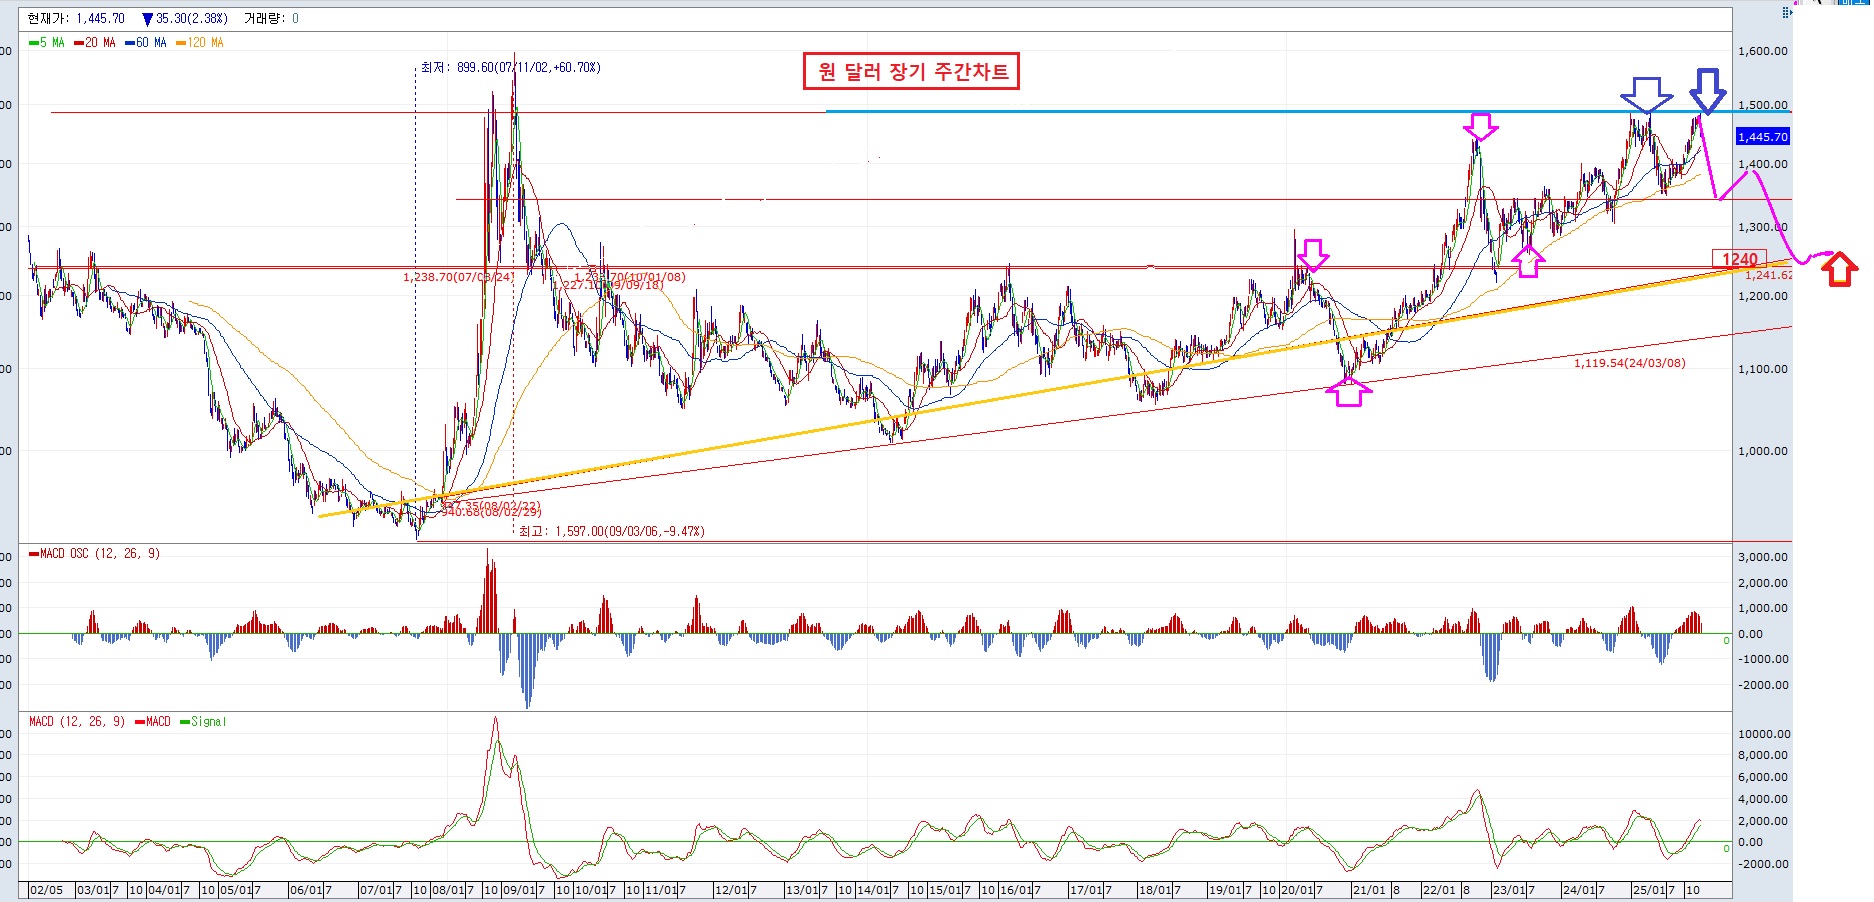Open the MACD (12, 26, 9) indicator title
The width and height of the screenshot is (1874, 902).
(76, 722)
